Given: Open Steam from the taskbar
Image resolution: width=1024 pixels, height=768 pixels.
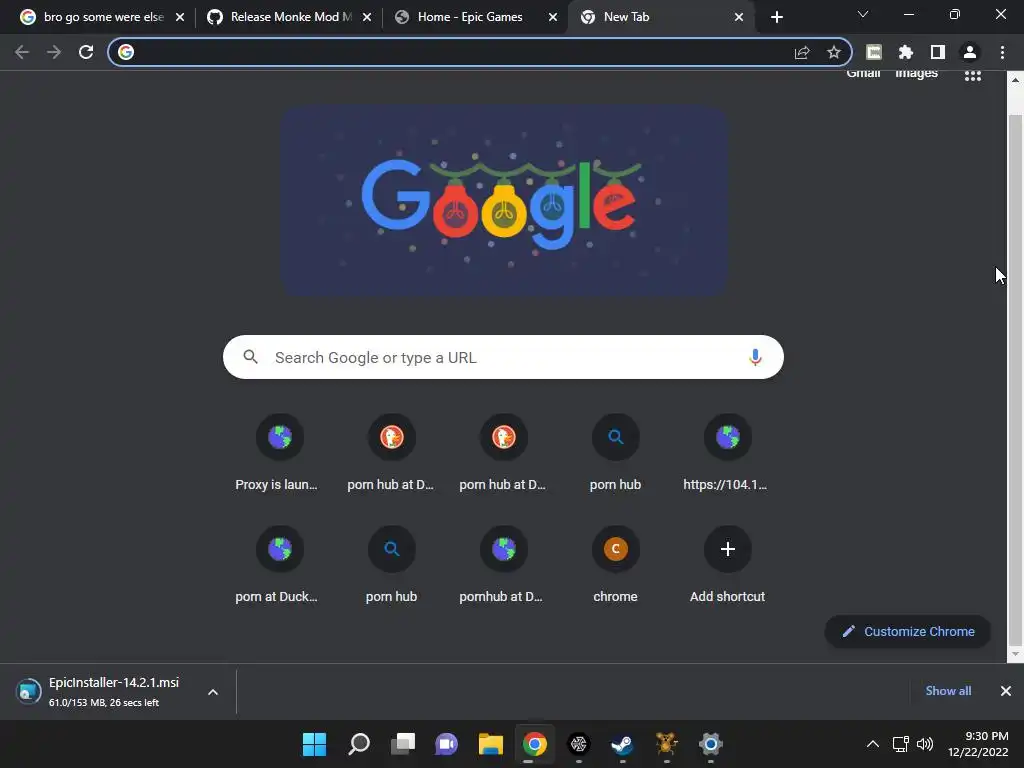Looking at the screenshot, I should 622,744.
